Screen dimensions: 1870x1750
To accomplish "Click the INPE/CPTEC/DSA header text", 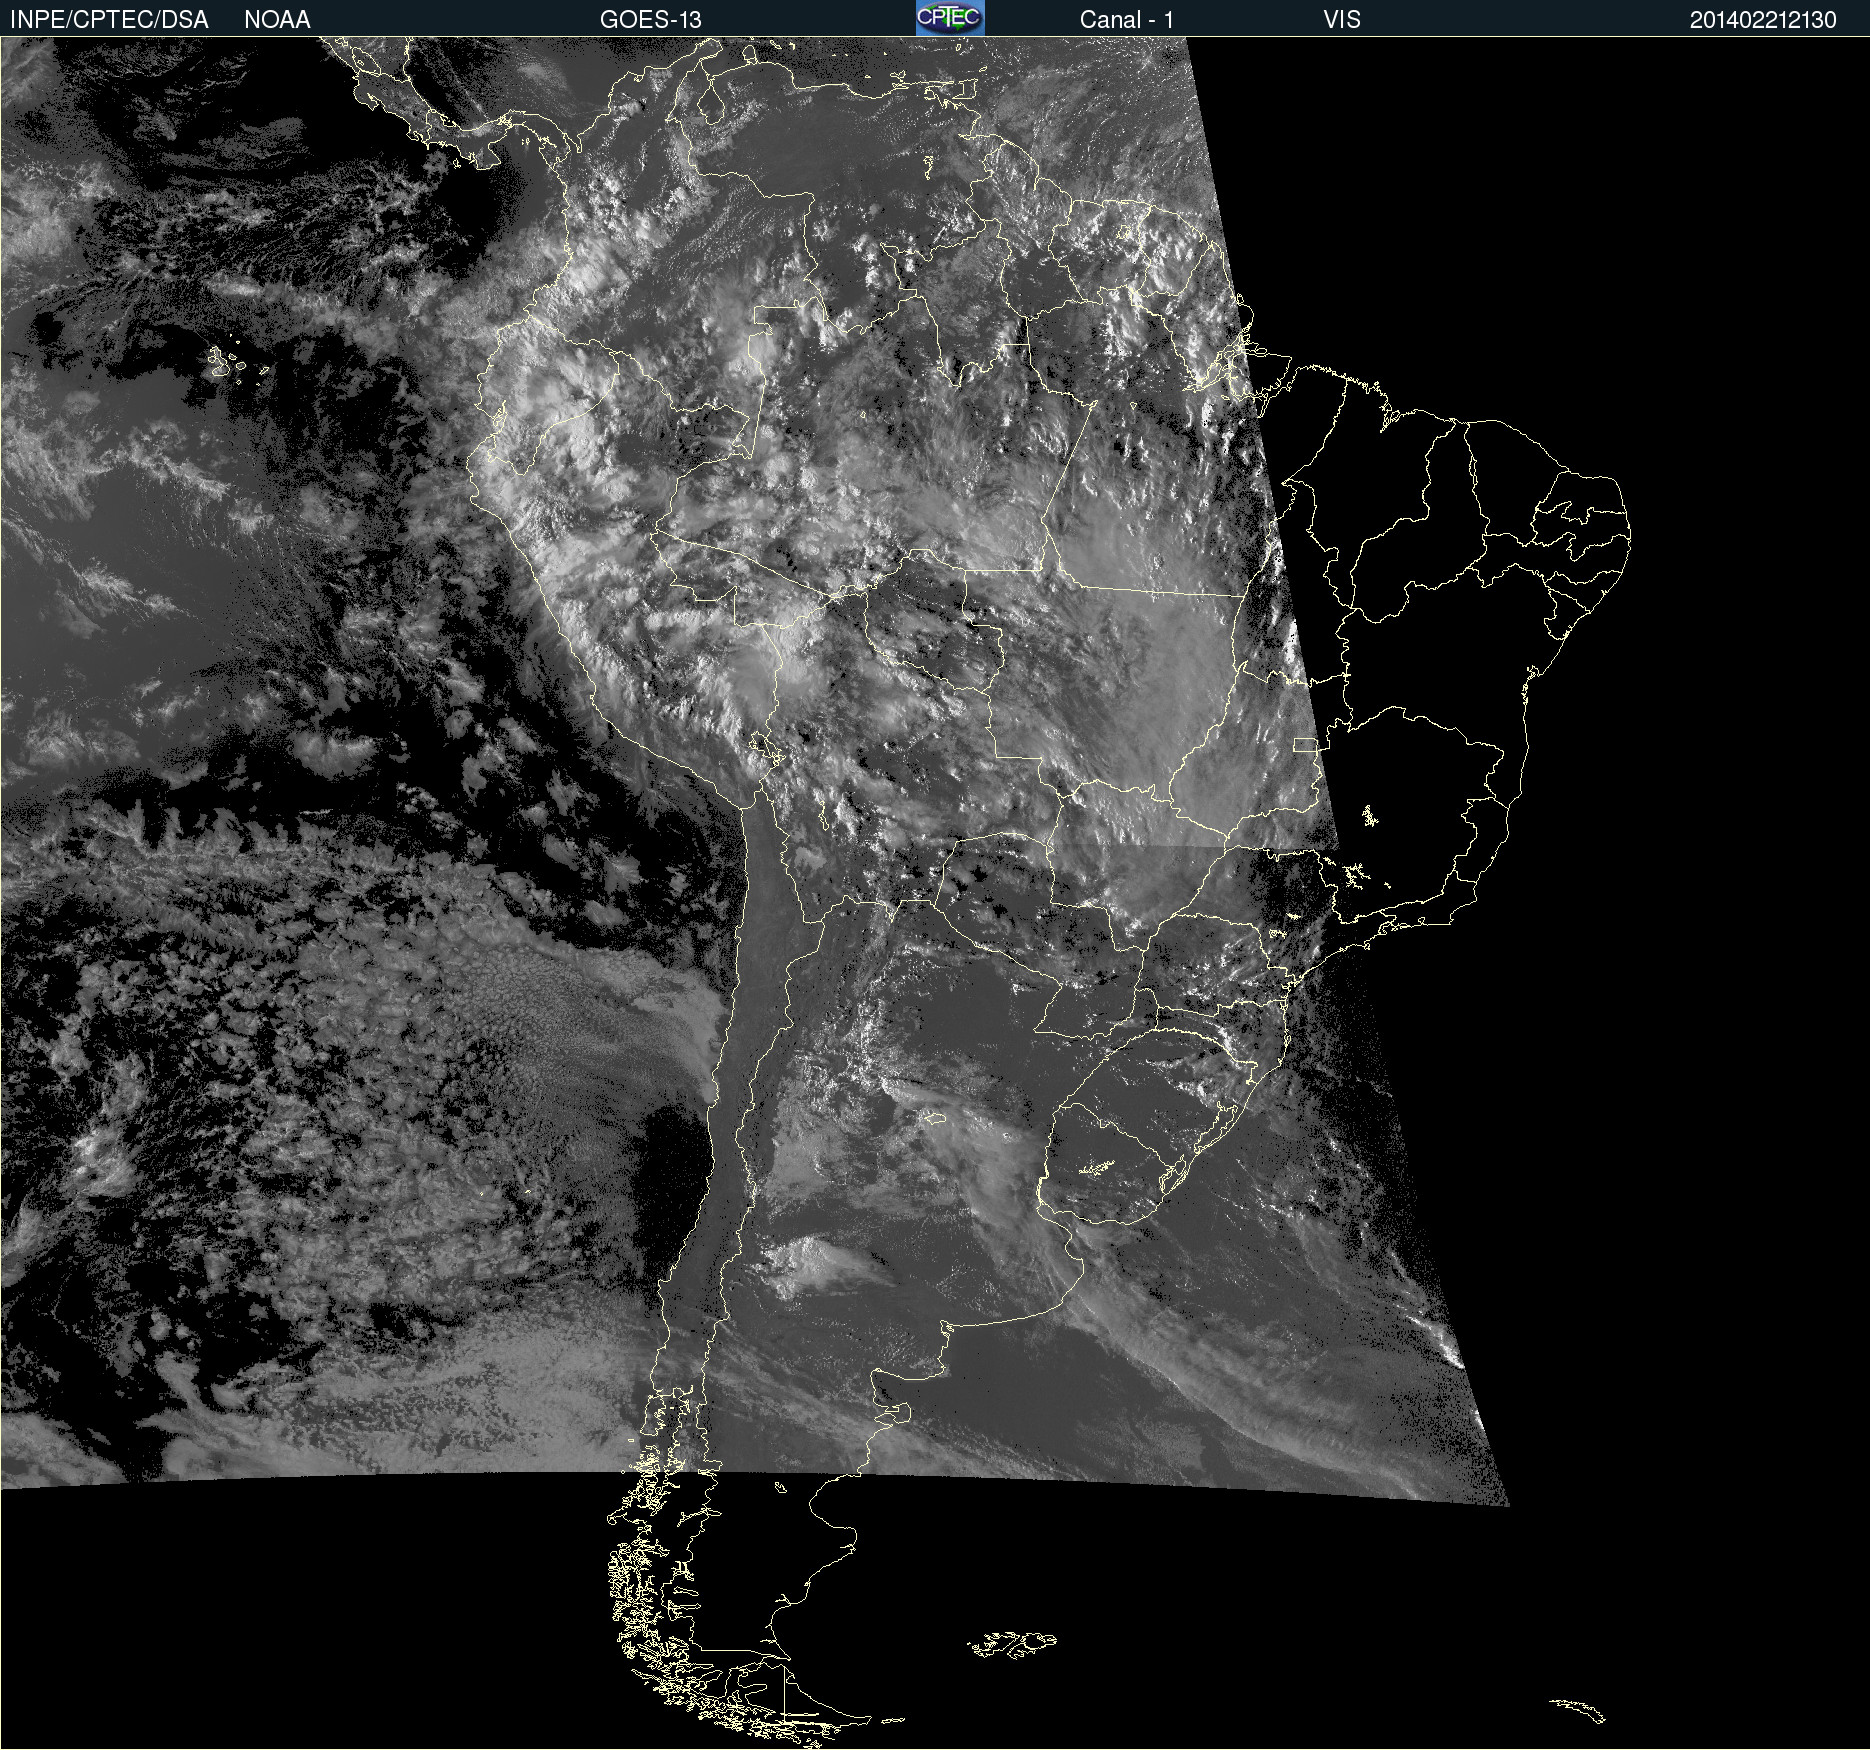I will tap(109, 20).
